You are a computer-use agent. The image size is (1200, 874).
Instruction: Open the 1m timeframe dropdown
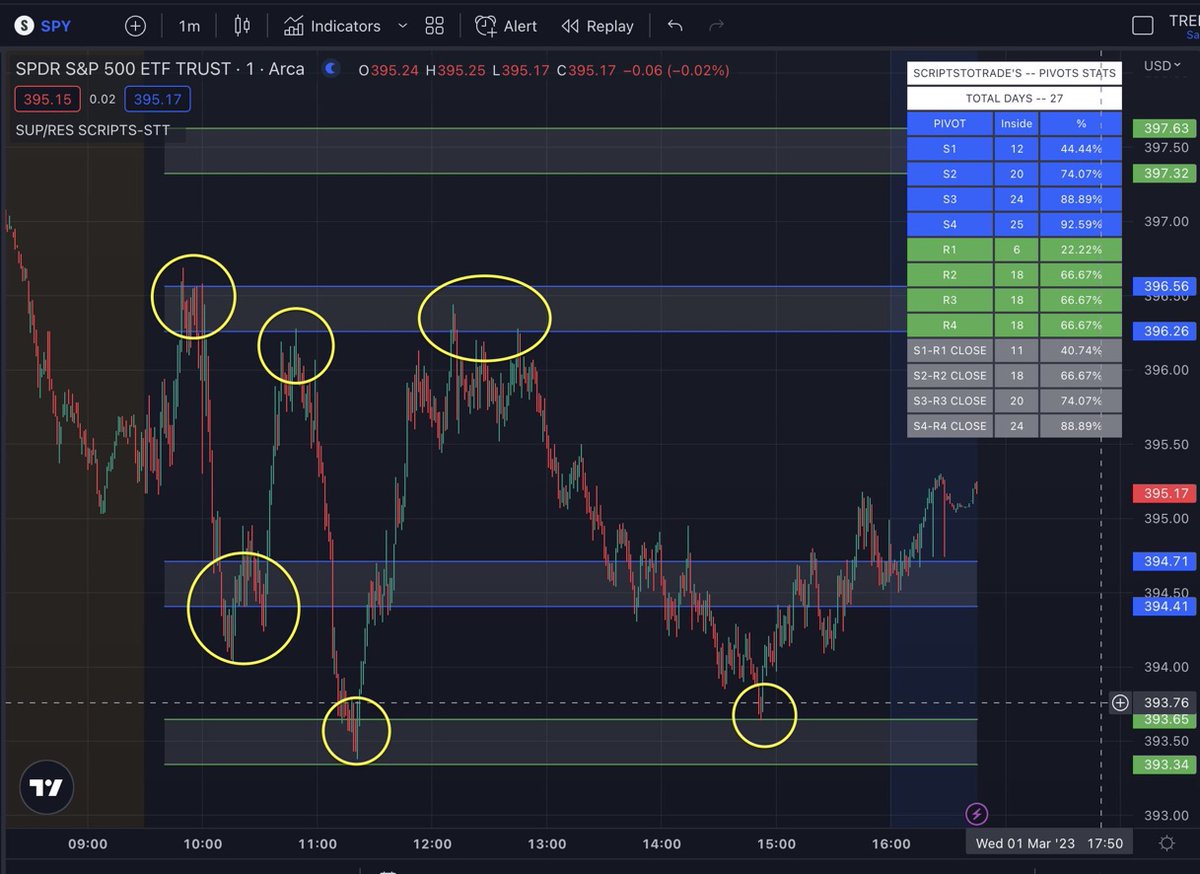click(189, 26)
